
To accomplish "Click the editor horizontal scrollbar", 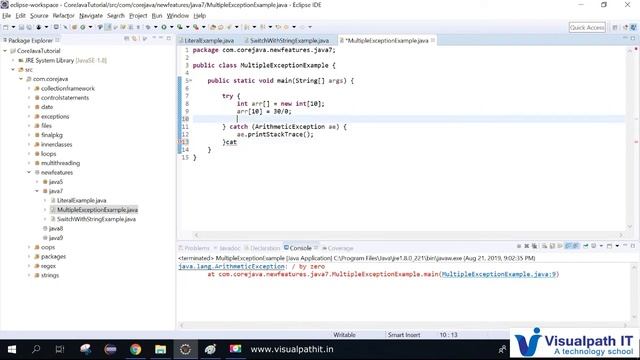I will 408,235.
